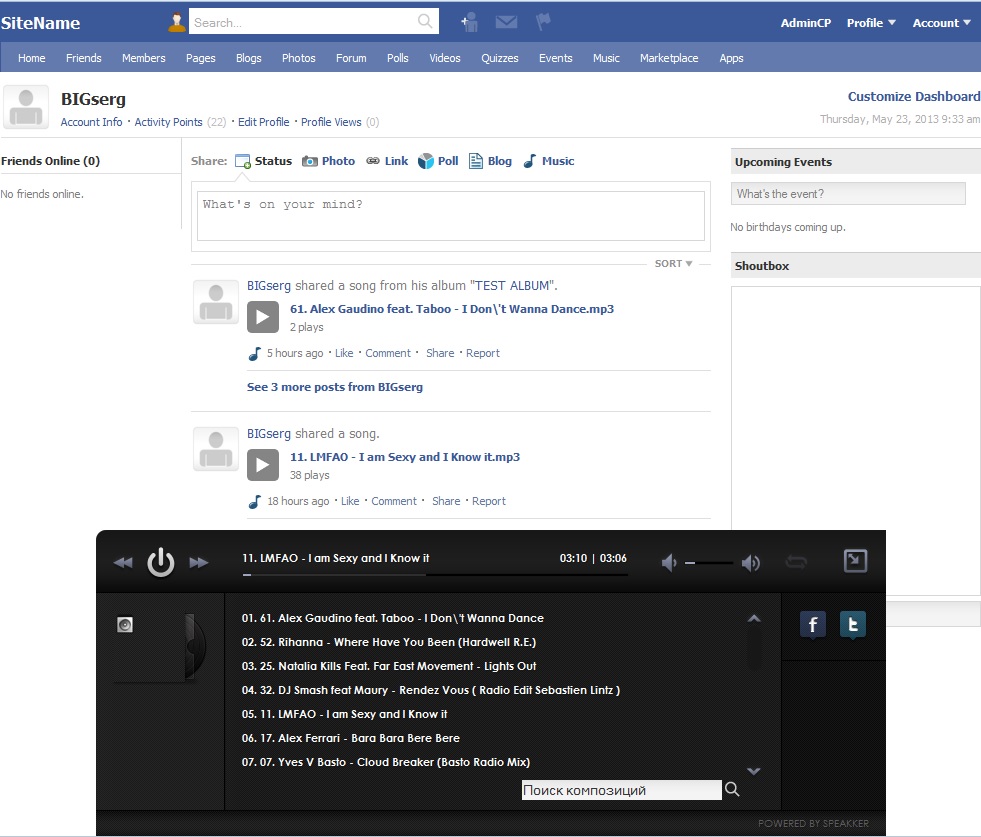Click the volume slider in the player
The width and height of the screenshot is (981, 837).
tap(708, 563)
